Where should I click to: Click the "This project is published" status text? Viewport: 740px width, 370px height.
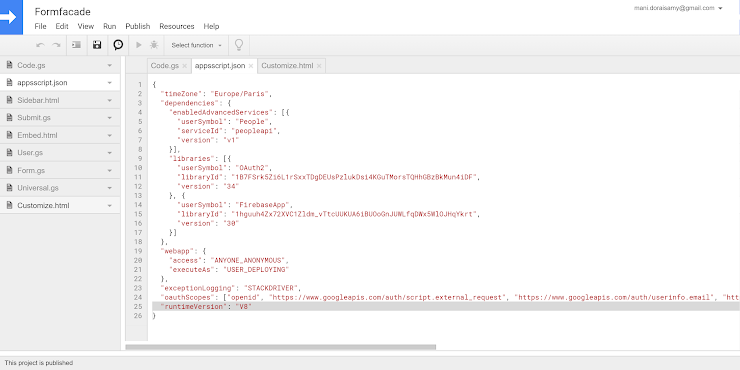[39, 363]
